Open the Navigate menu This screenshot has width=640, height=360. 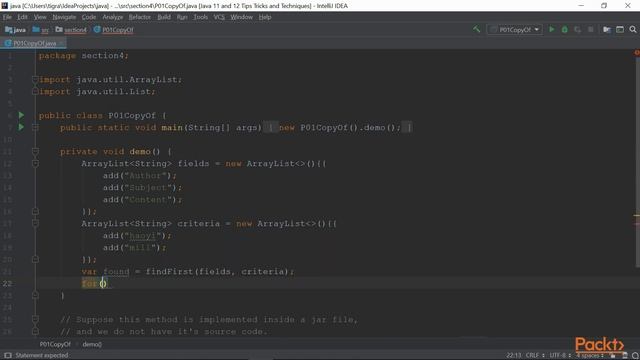(x=64, y=17)
